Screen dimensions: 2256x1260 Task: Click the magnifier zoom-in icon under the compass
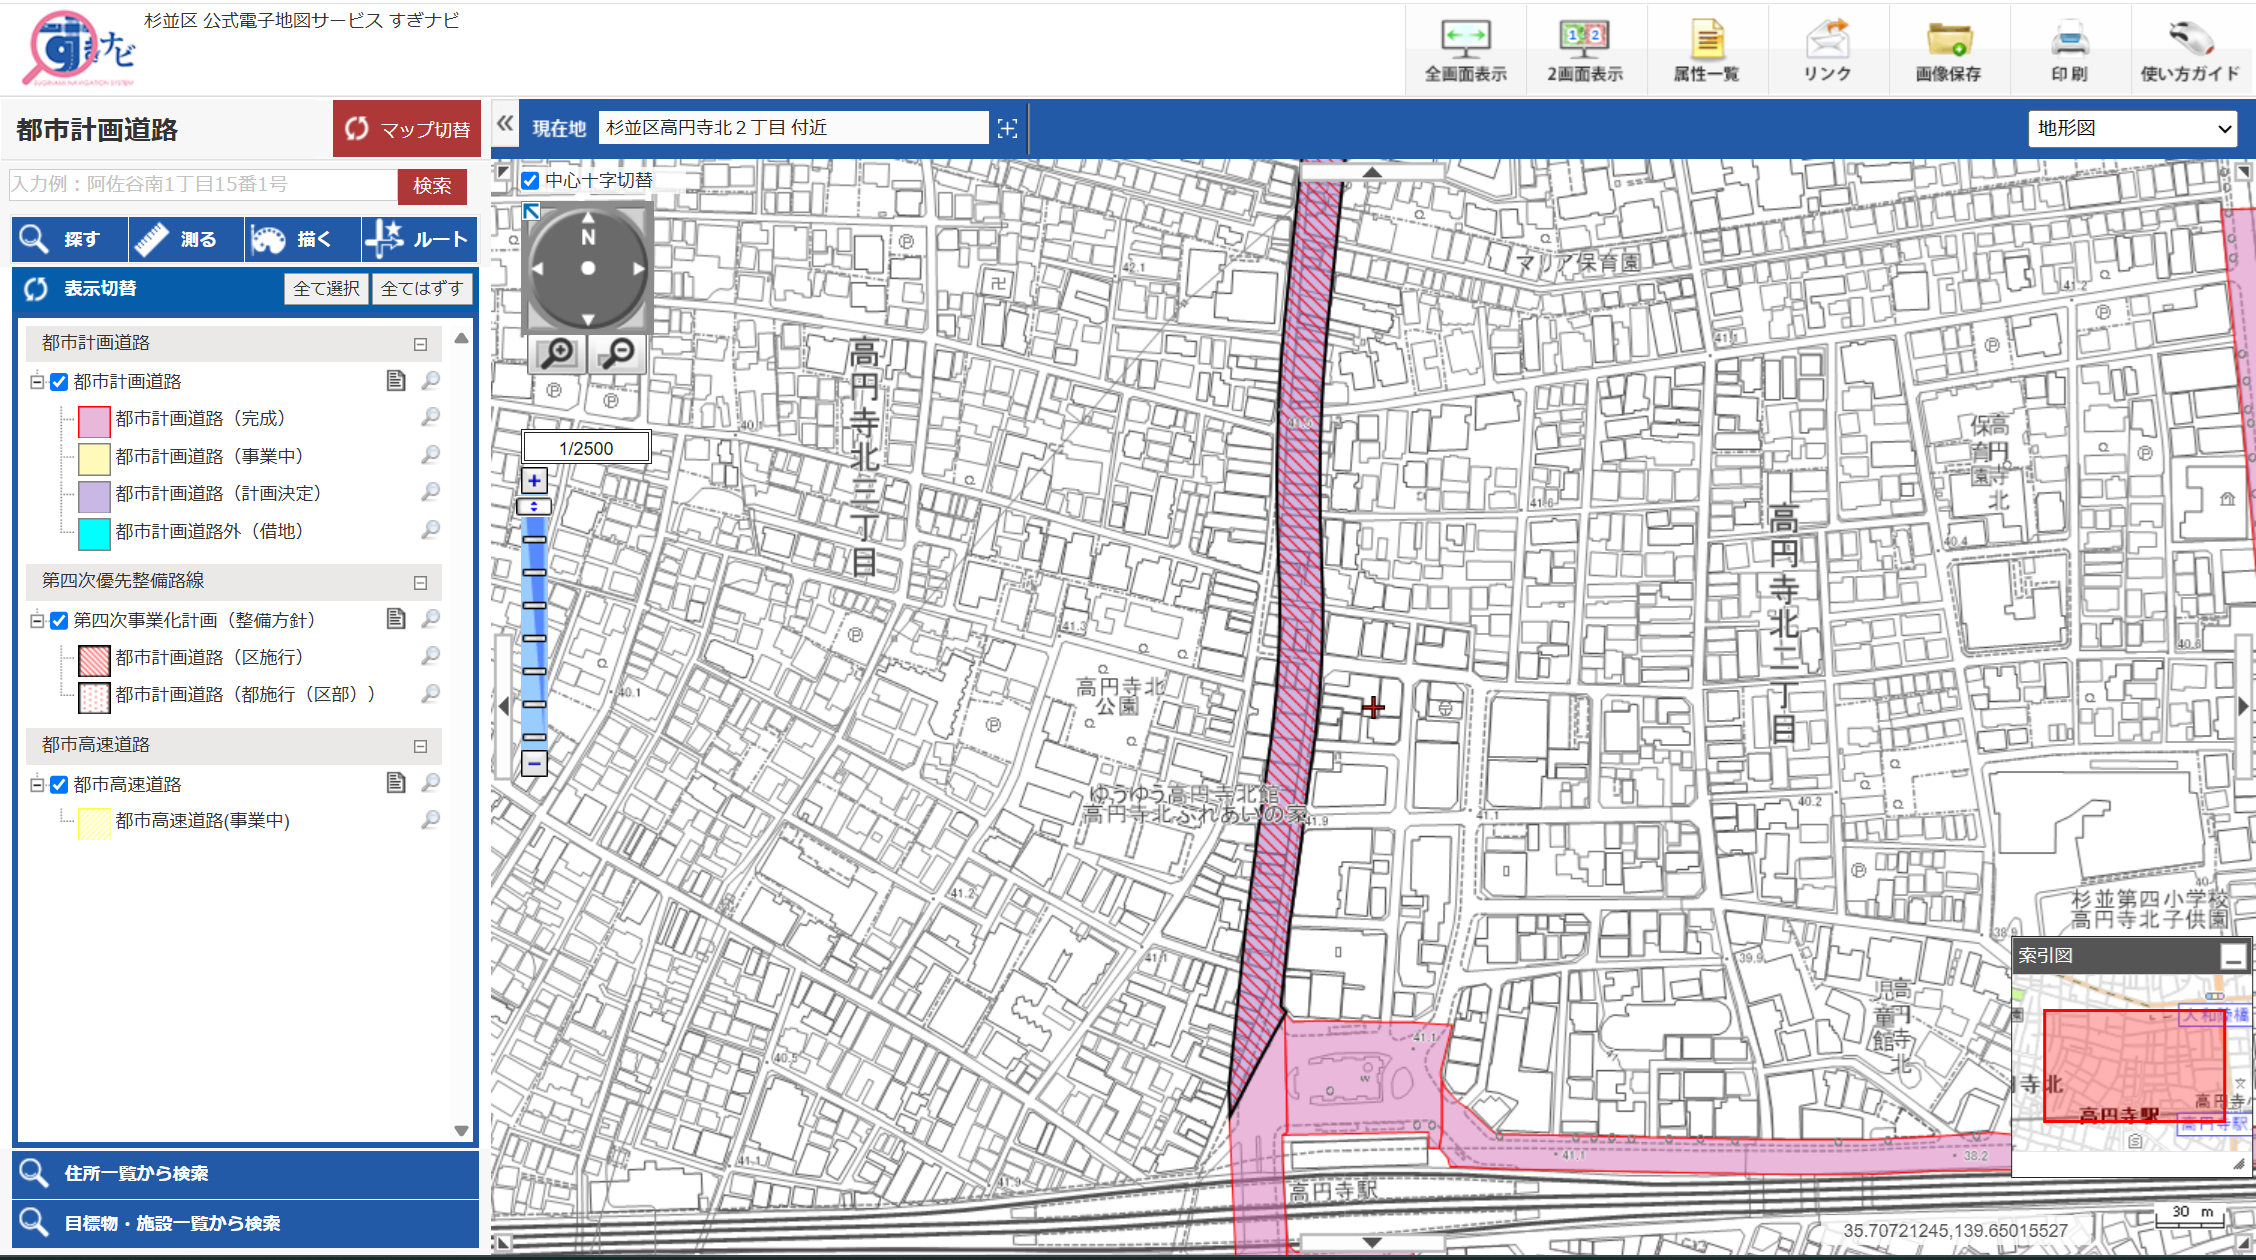pyautogui.click(x=557, y=353)
